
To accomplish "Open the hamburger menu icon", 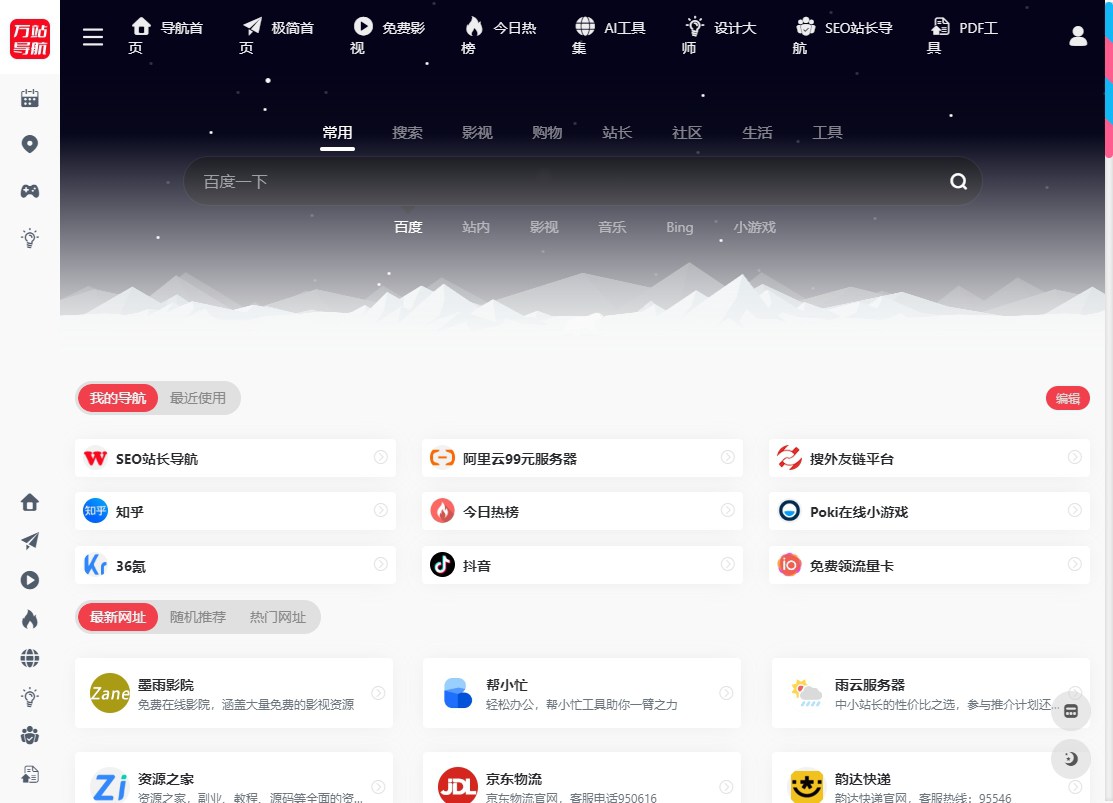I will 93,37.
